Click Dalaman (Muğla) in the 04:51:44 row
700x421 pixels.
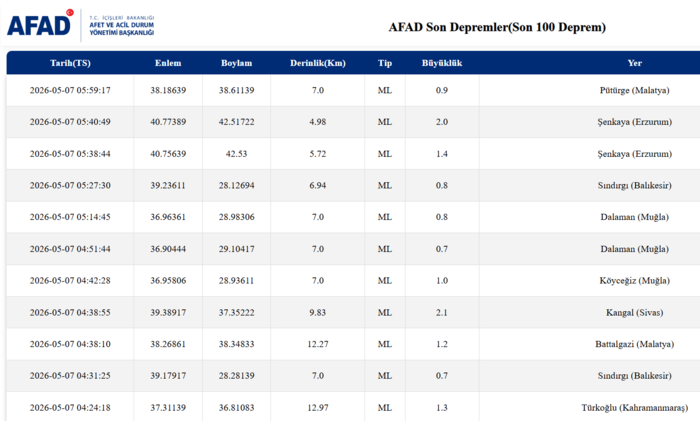pyautogui.click(x=634, y=249)
